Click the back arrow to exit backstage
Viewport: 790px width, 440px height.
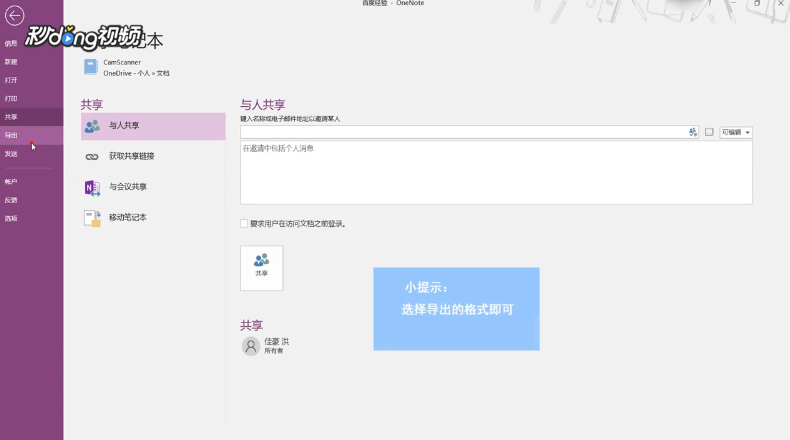tap(14, 16)
